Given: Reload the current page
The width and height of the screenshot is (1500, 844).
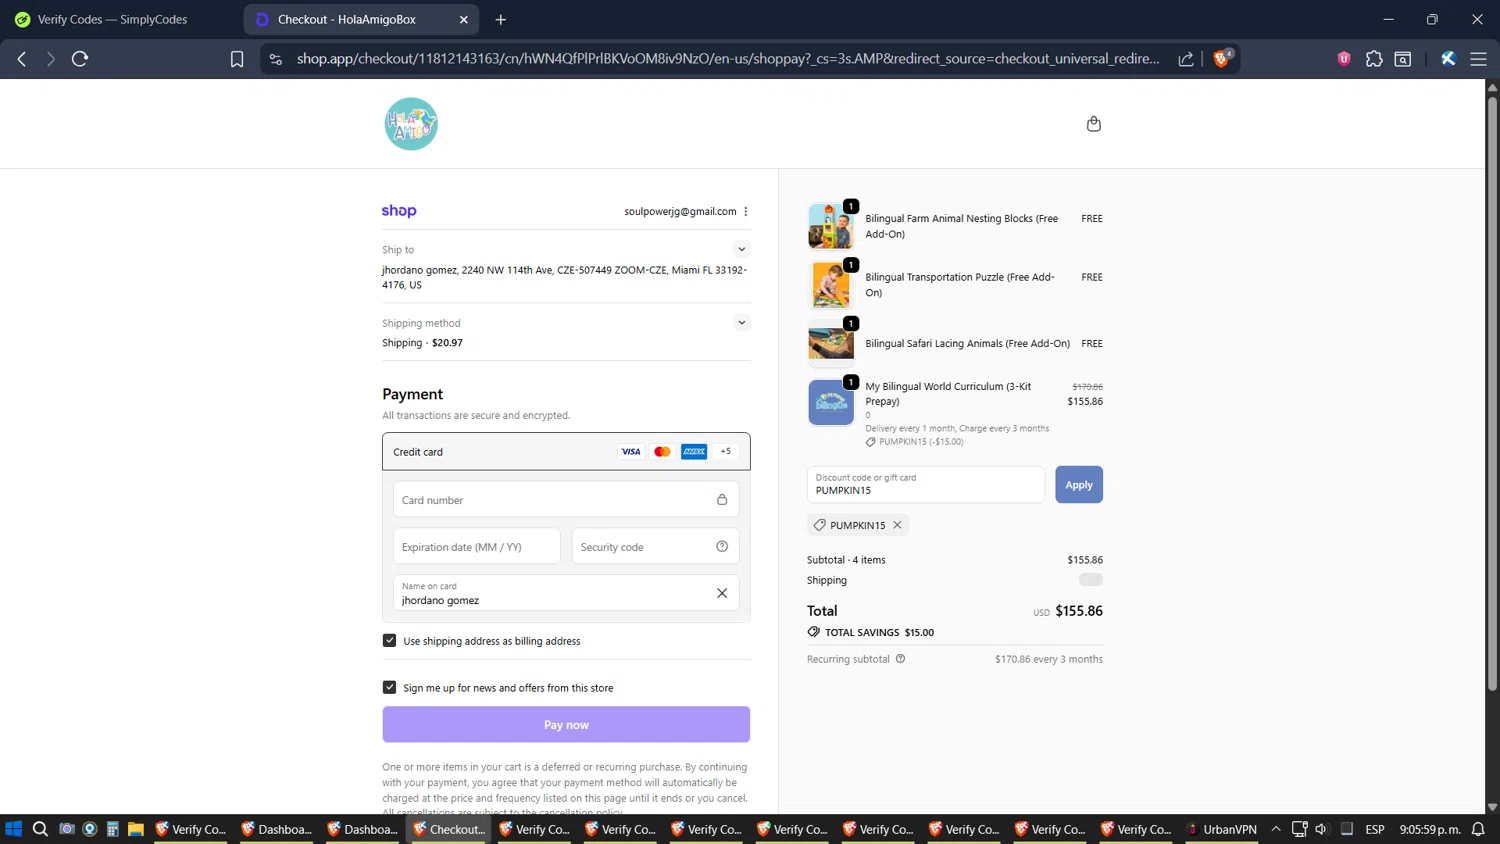Looking at the screenshot, I should [x=80, y=59].
